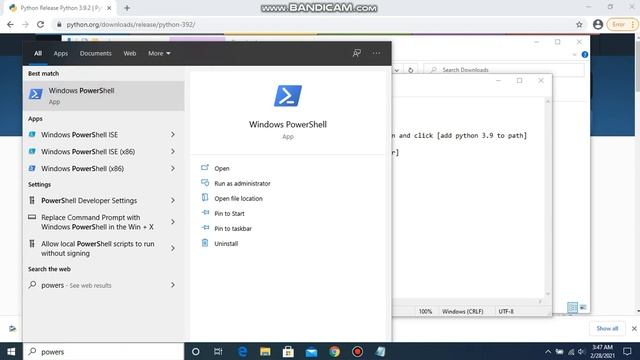Image resolution: width=640 pixels, height=360 pixels.
Task: Open the More filter dropdown
Action: (159, 53)
